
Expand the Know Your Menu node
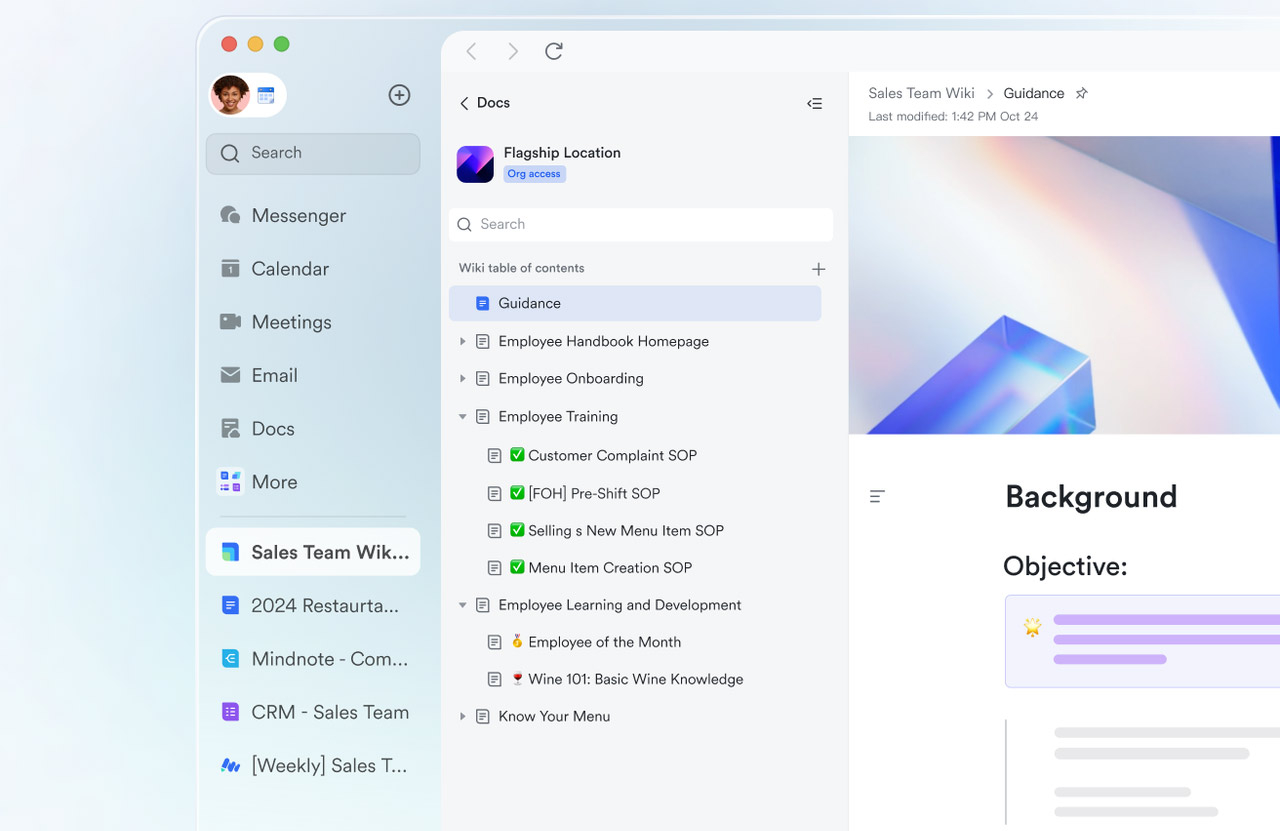tap(462, 717)
